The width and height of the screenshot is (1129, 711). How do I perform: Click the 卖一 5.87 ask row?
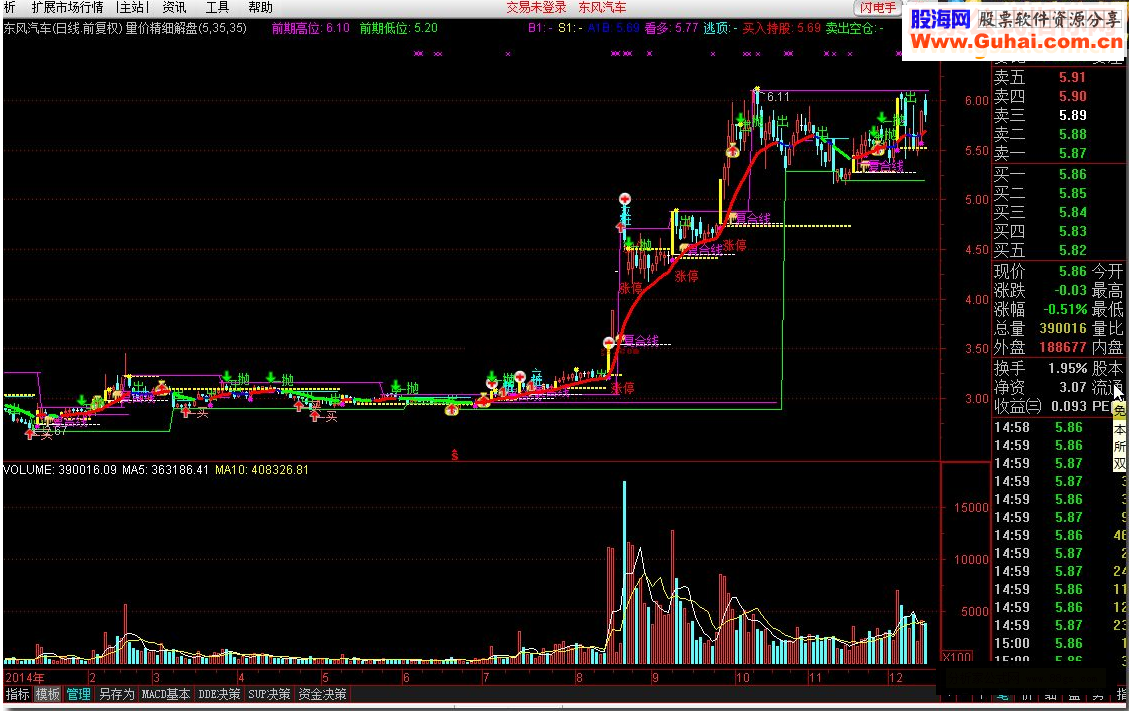[1040, 153]
